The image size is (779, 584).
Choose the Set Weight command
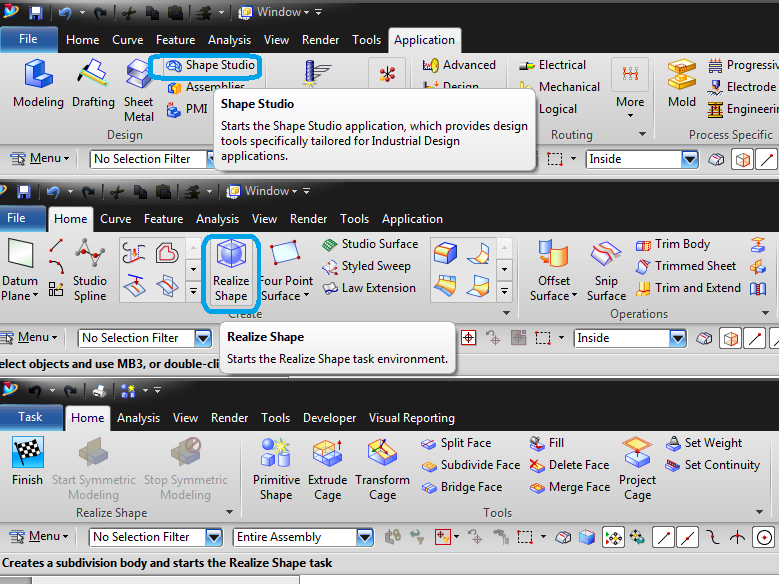point(704,443)
